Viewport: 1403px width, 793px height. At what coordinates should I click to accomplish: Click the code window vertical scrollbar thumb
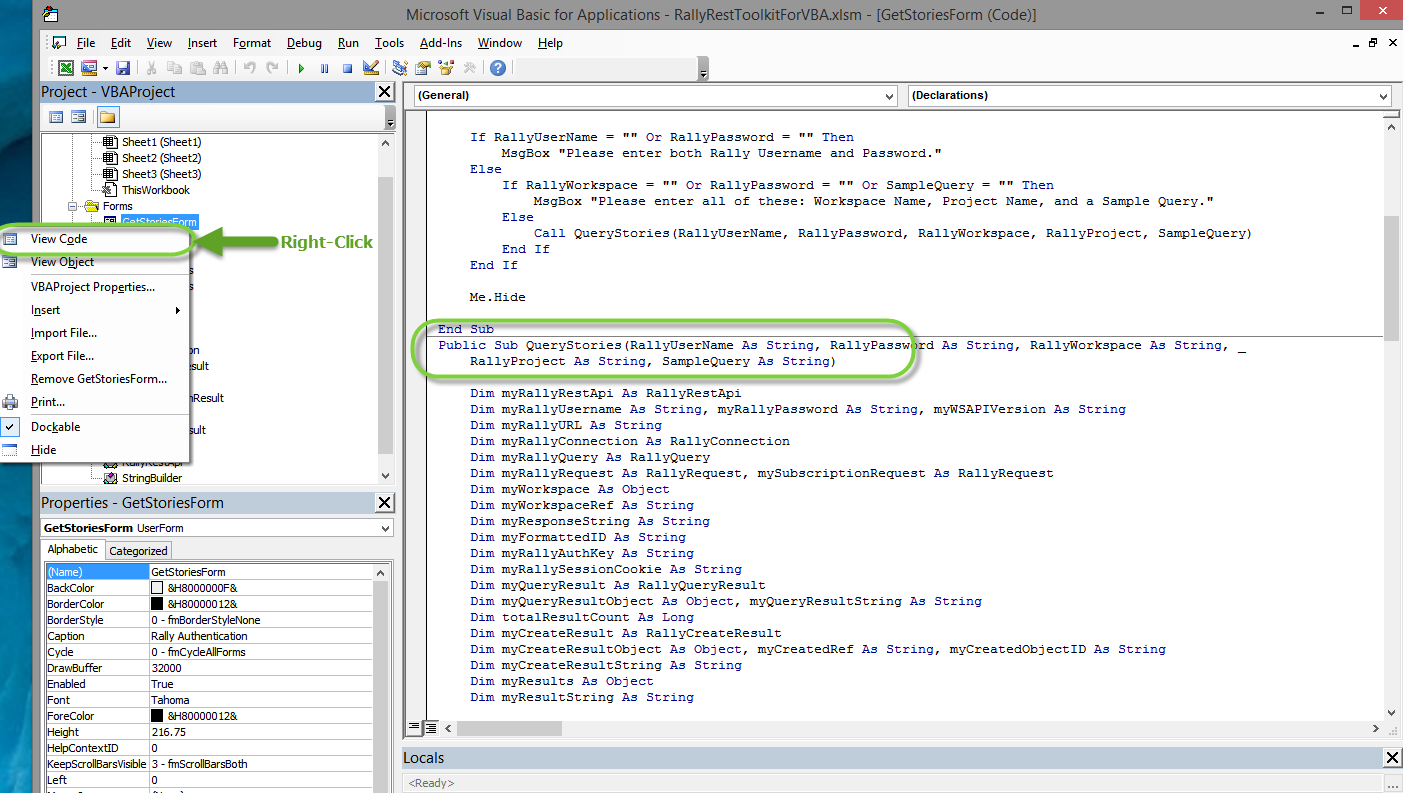pos(1391,277)
